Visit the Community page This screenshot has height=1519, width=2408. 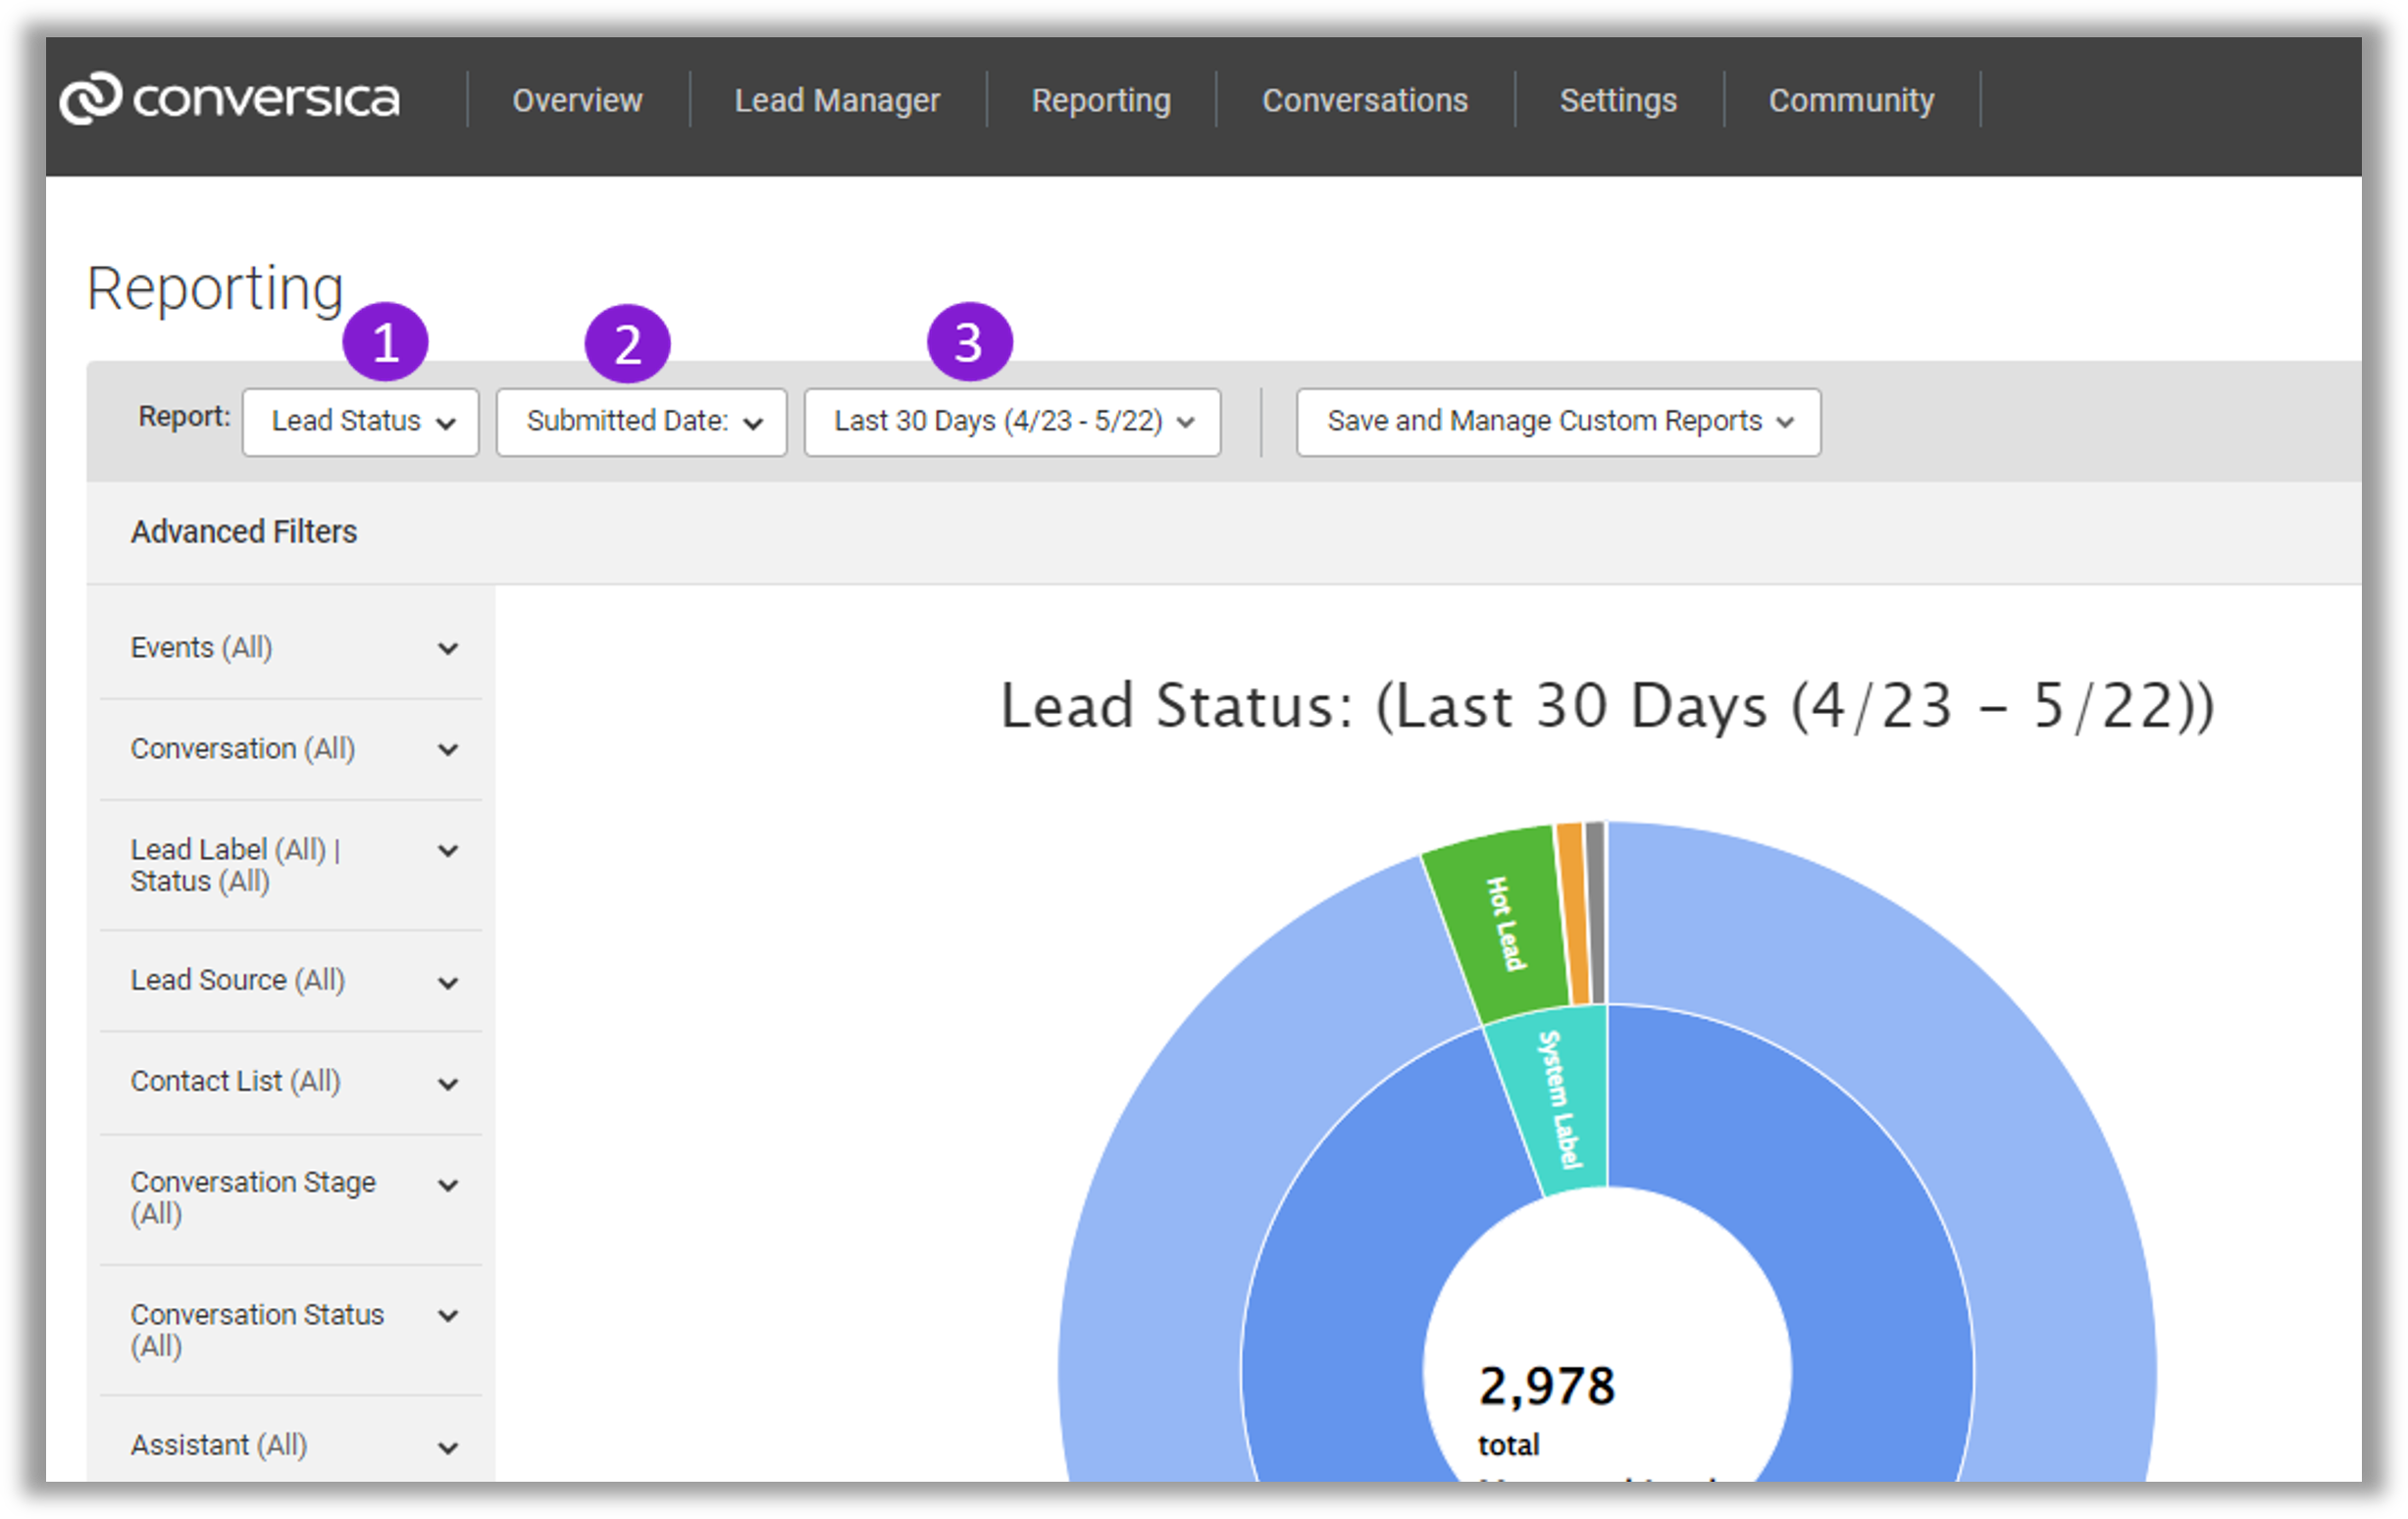coord(1851,100)
